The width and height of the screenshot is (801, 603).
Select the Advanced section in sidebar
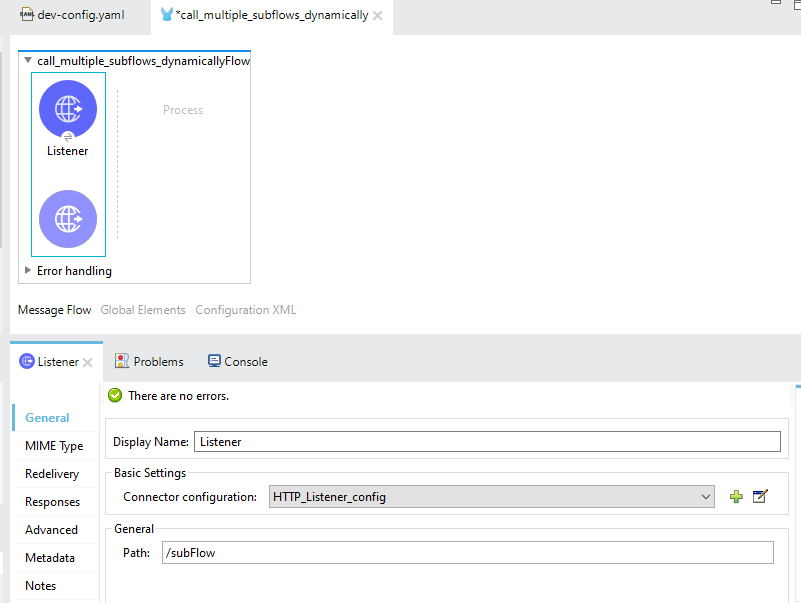click(51, 530)
